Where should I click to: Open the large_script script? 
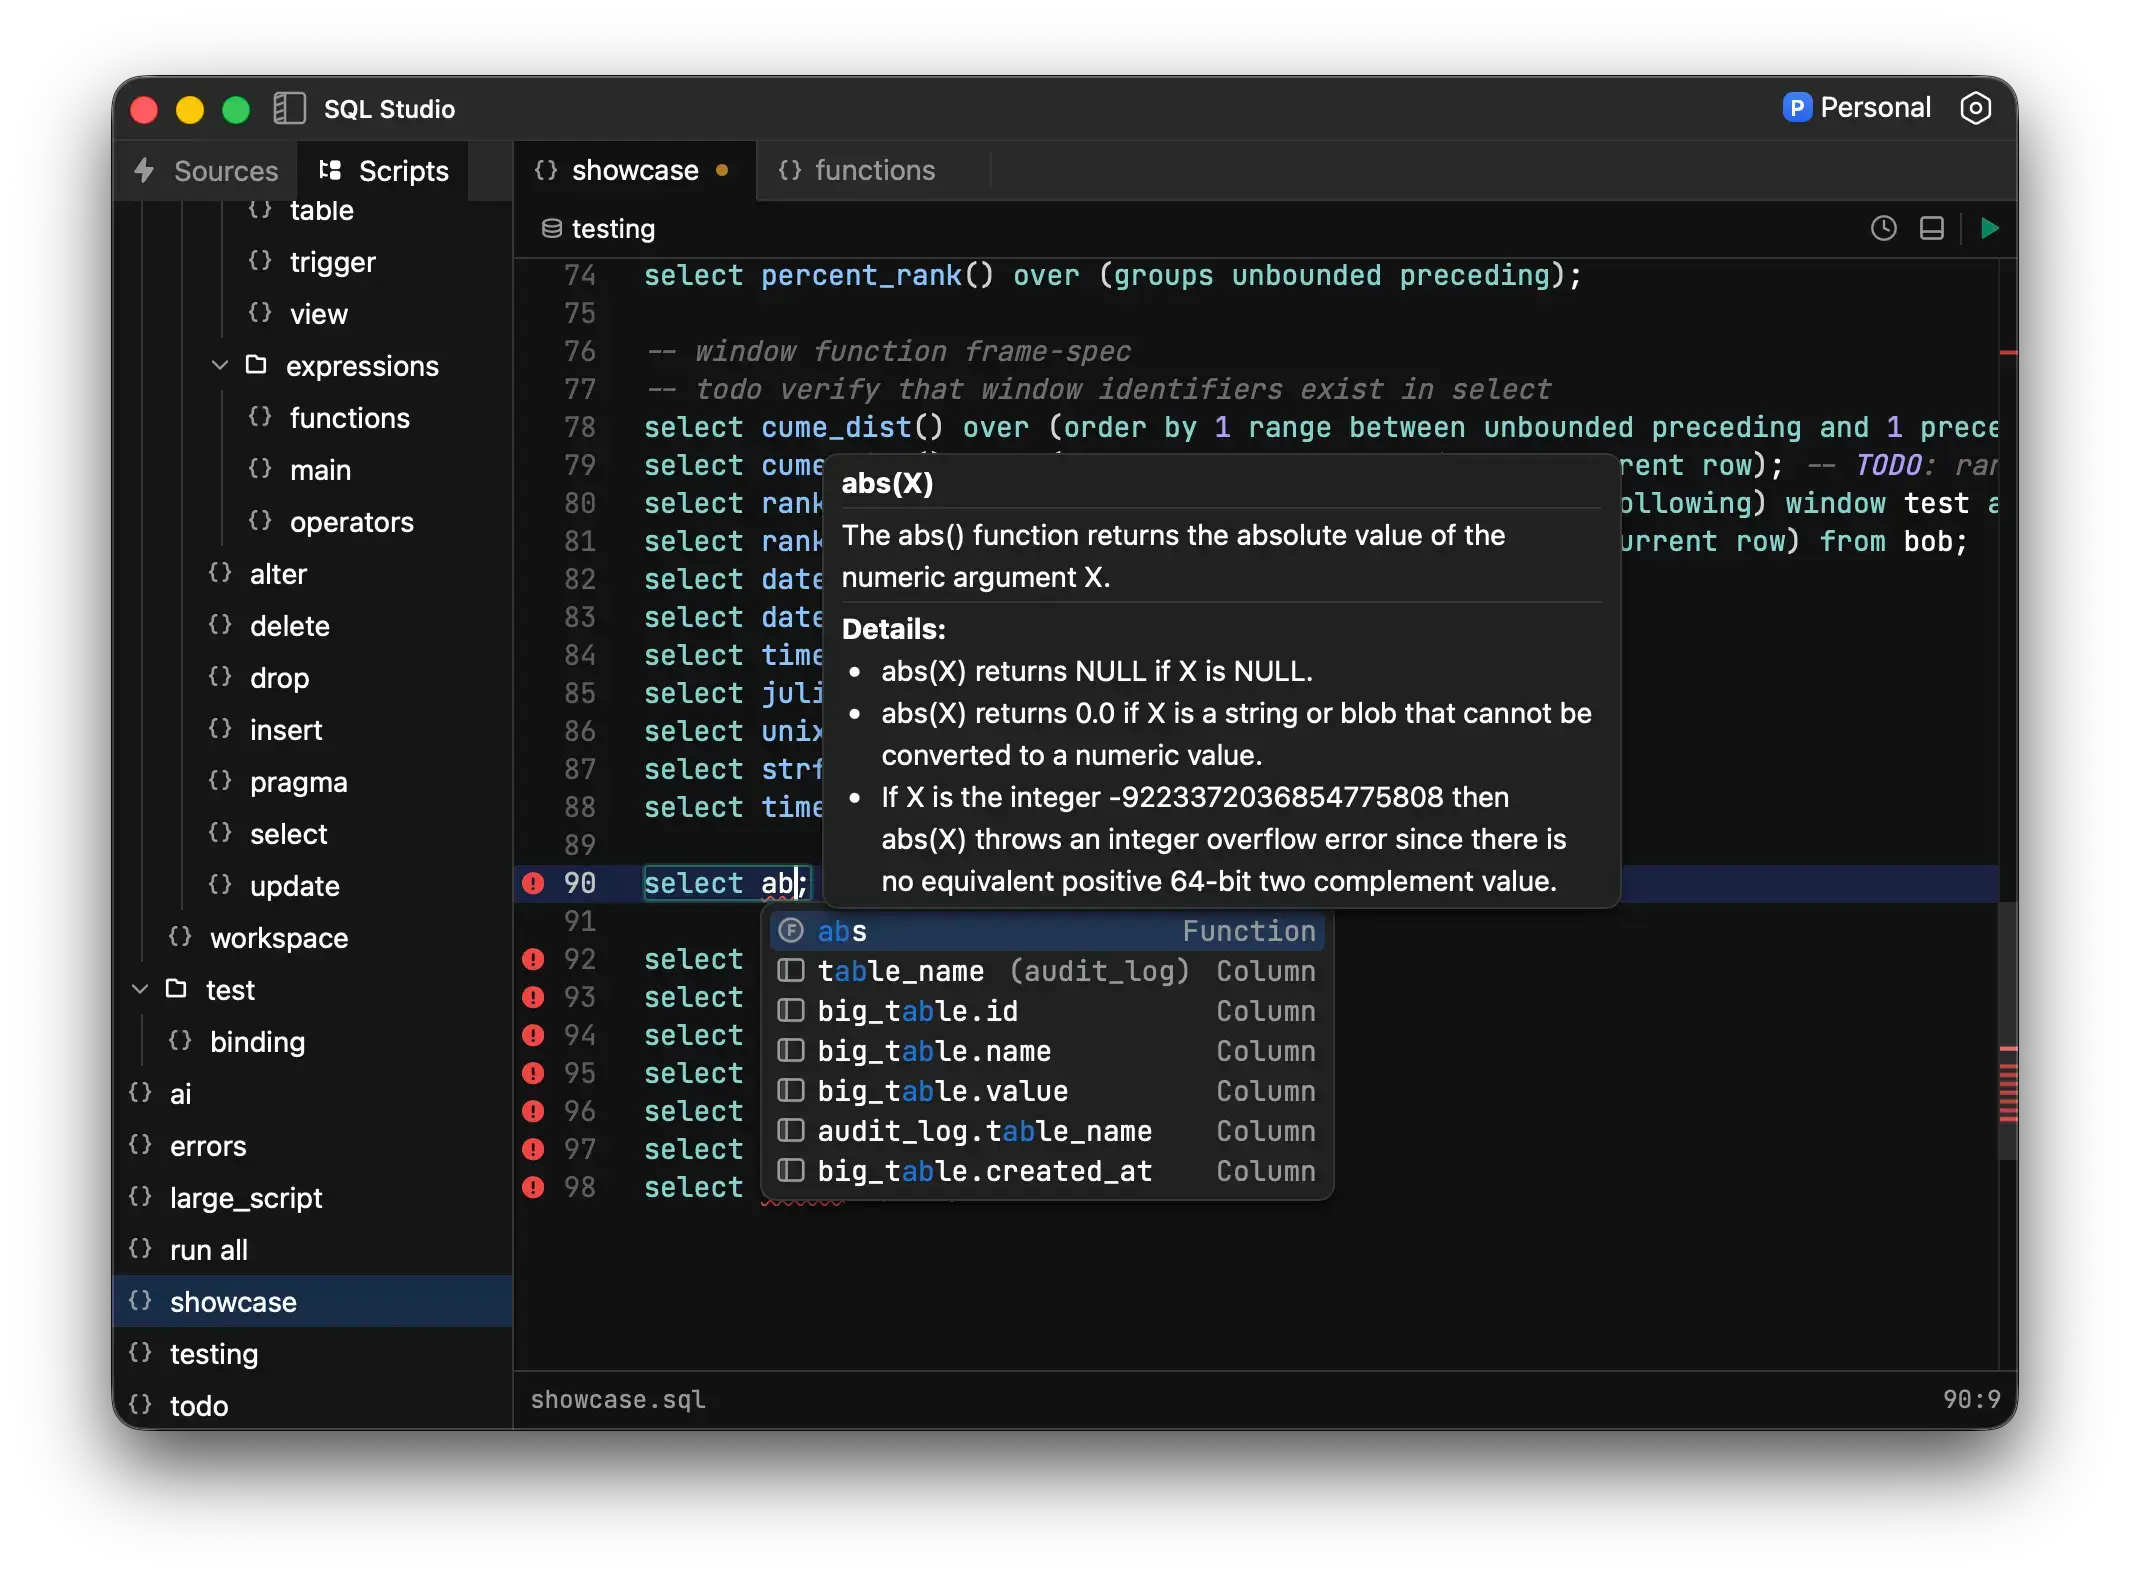(x=246, y=1198)
